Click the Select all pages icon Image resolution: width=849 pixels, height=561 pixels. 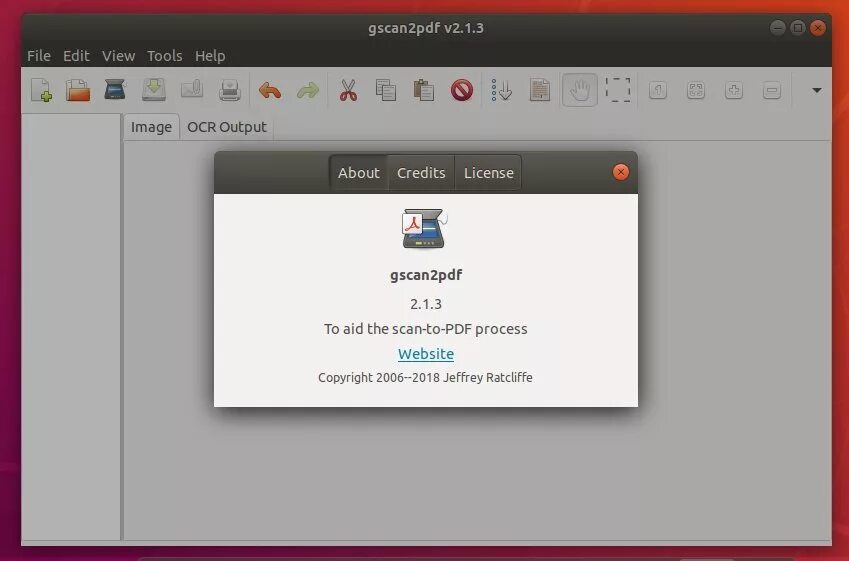[x=540, y=90]
